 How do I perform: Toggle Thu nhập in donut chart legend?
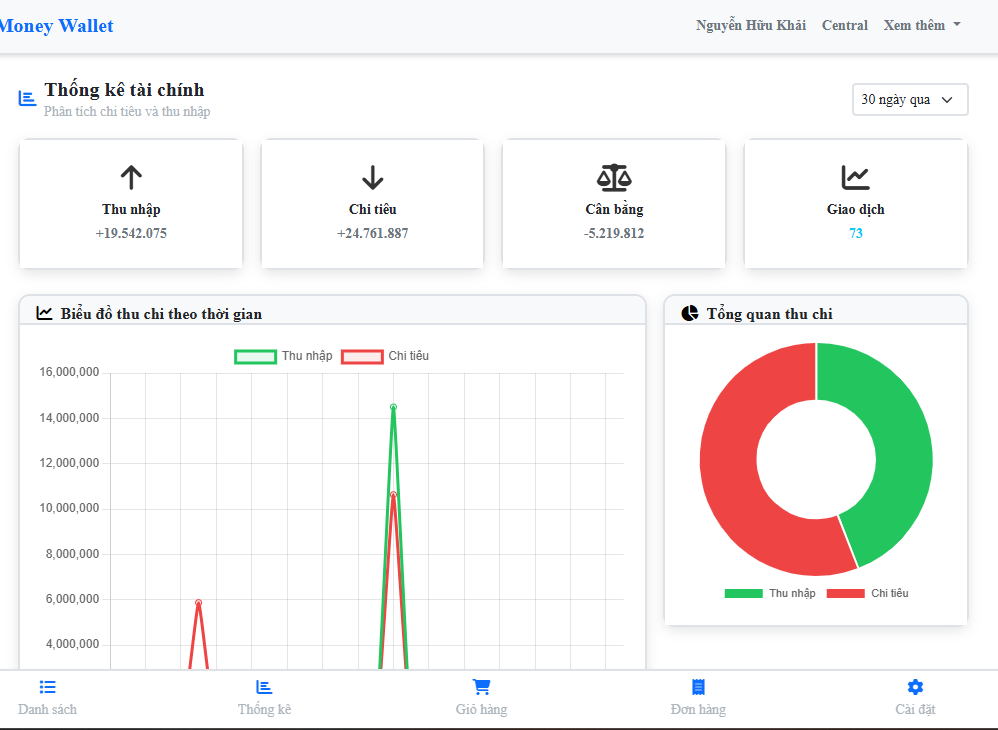coord(769,593)
